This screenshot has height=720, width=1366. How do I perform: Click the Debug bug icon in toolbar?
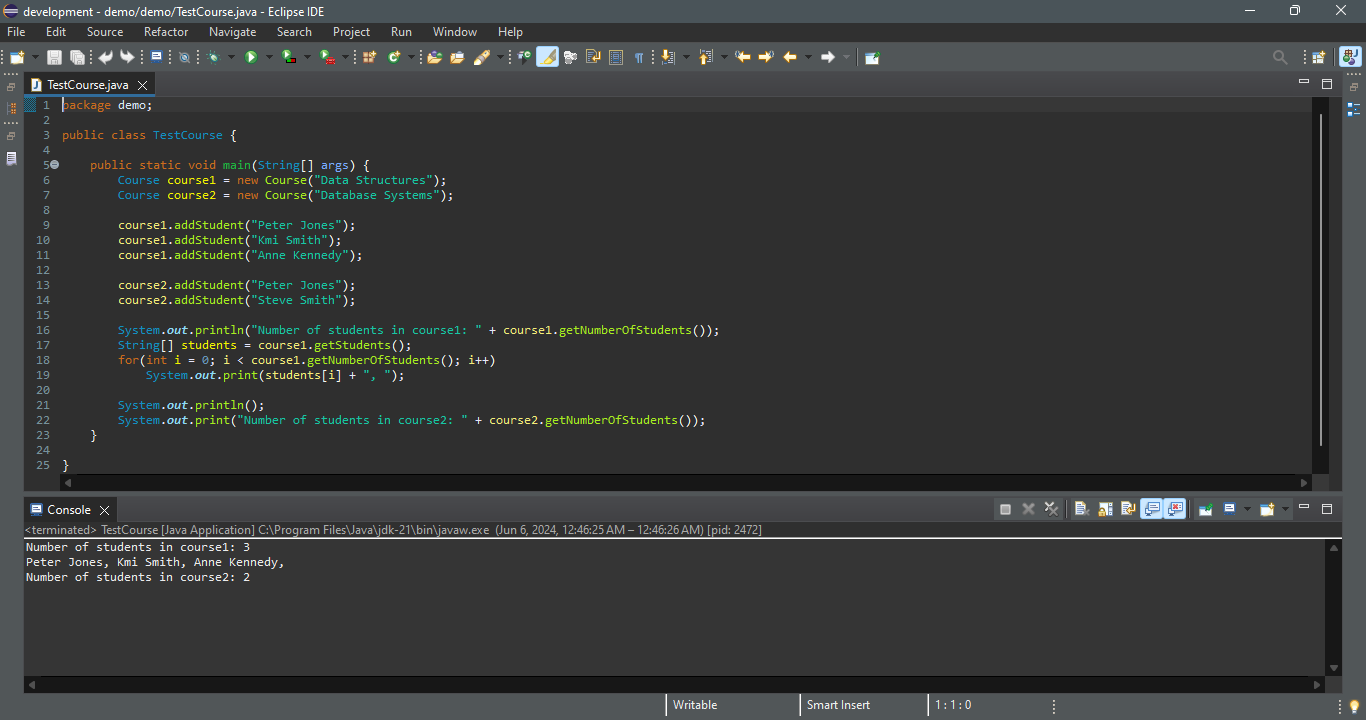pyautogui.click(x=213, y=57)
